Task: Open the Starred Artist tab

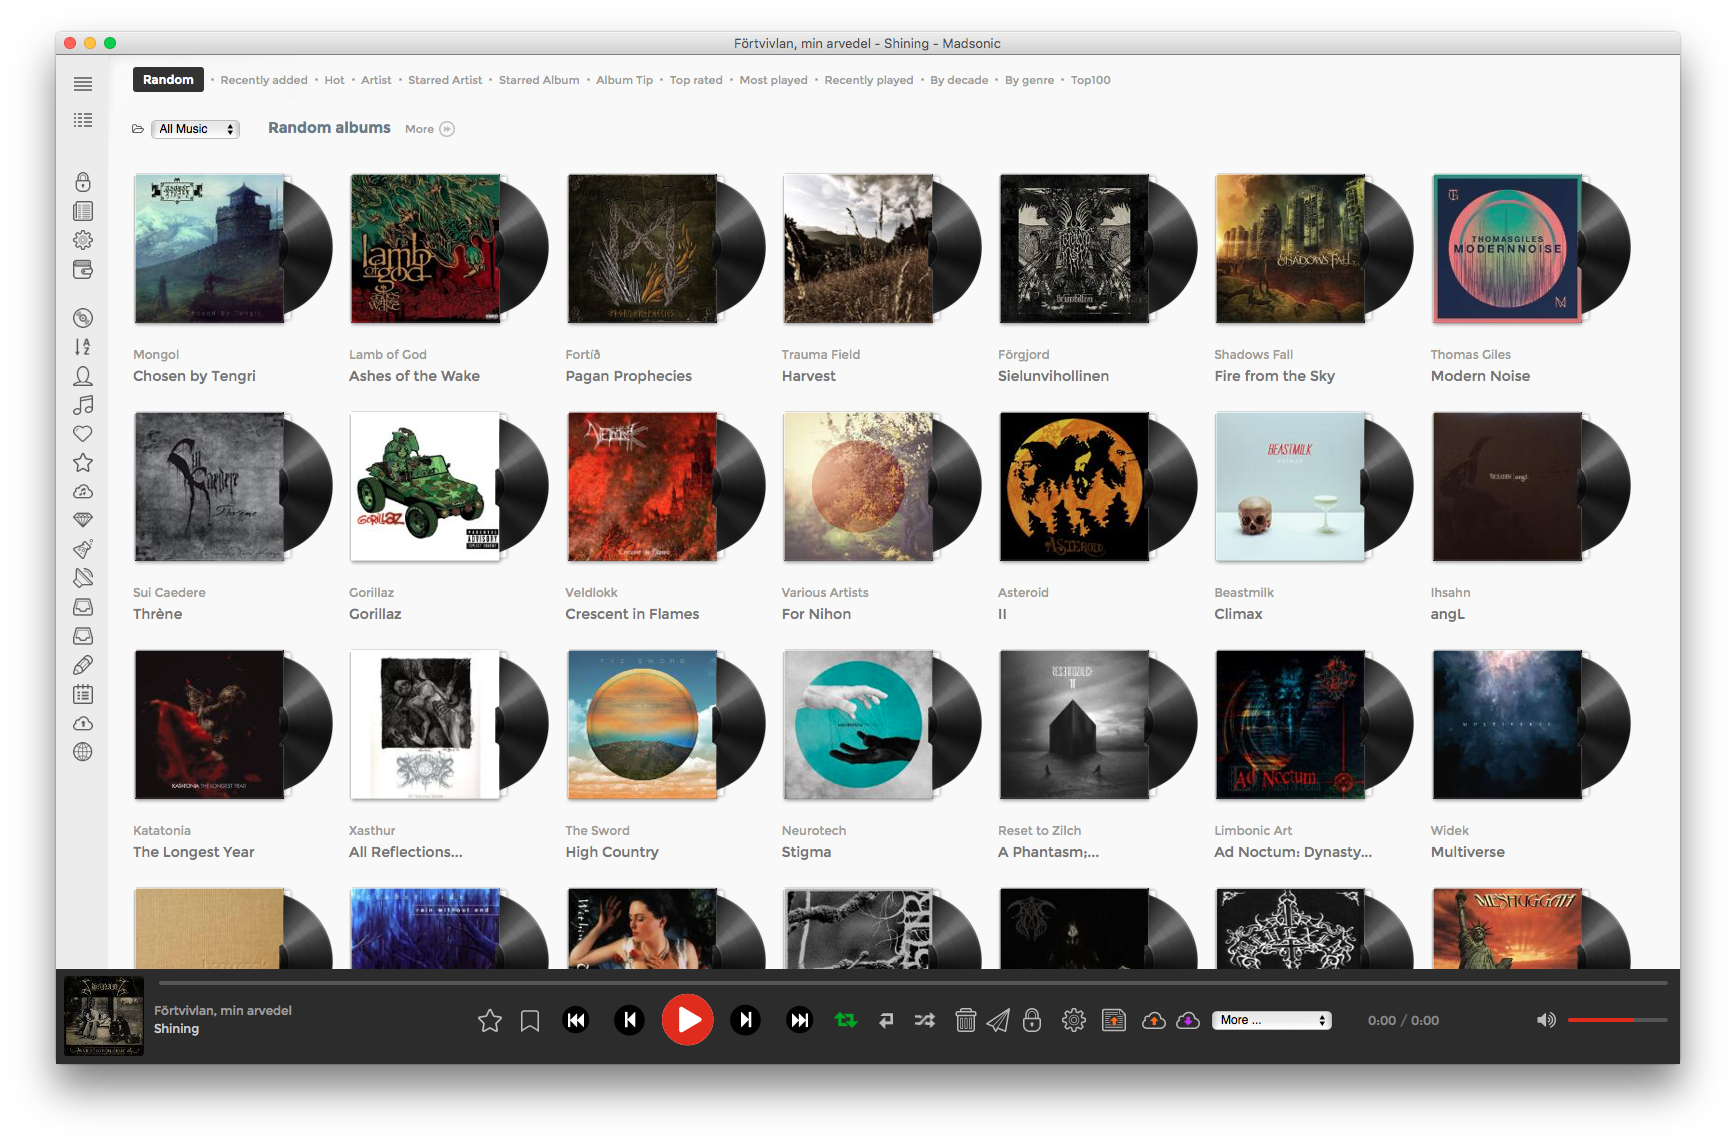Action: (x=445, y=80)
